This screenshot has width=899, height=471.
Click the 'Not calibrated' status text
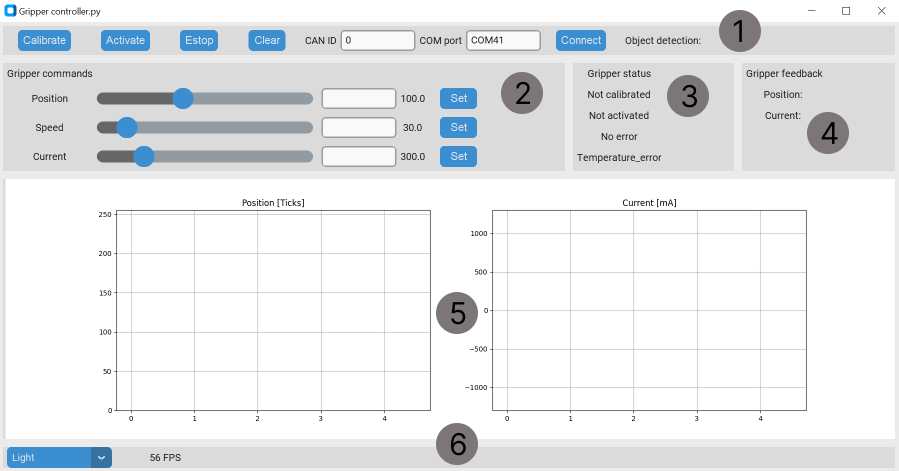point(619,94)
